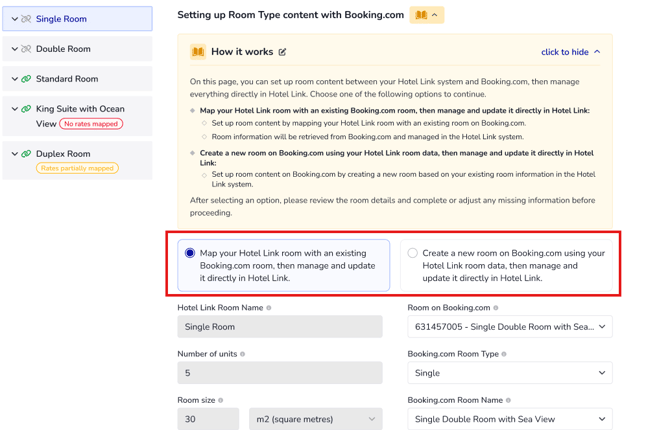Click the edit pencil icon next to How it works
The height and width of the screenshot is (430, 670).
tap(282, 52)
